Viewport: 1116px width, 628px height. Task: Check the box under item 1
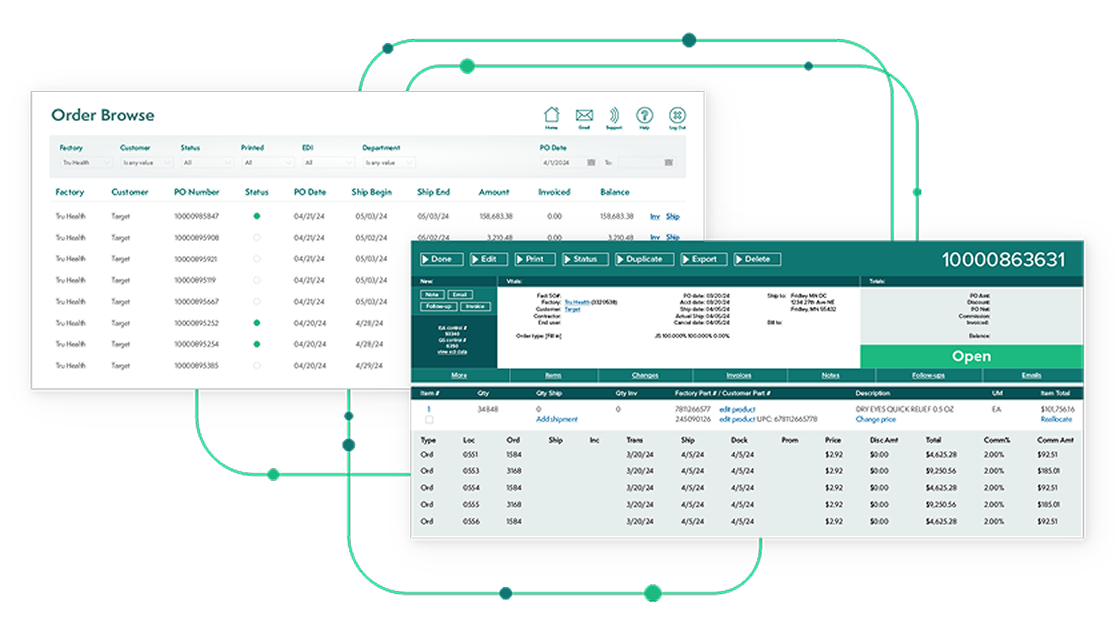tap(430, 420)
